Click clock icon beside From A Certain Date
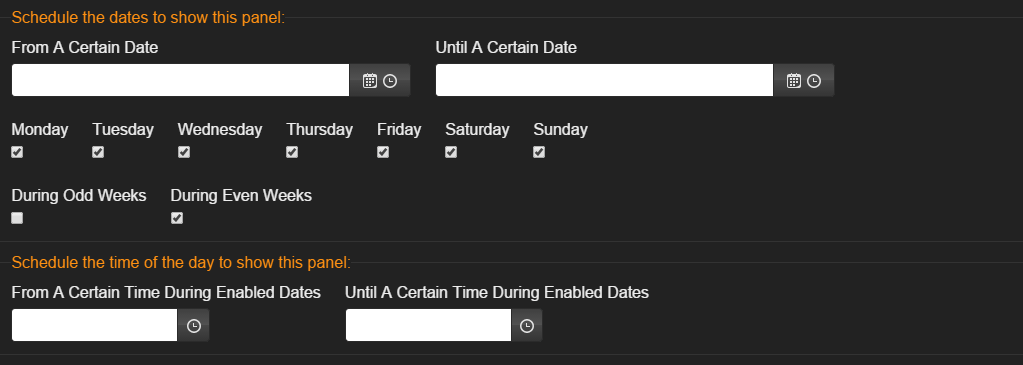This screenshot has height=365, width=1023. pyautogui.click(x=390, y=81)
